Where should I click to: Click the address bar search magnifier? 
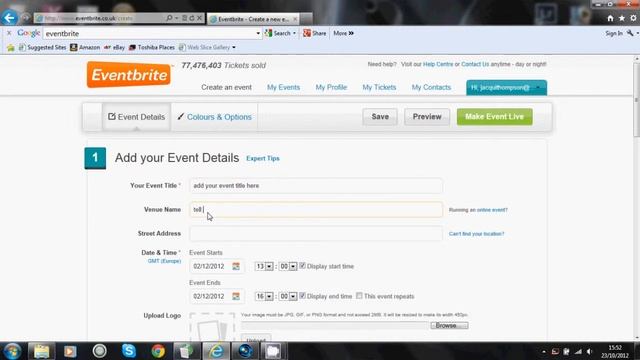pos(169,18)
